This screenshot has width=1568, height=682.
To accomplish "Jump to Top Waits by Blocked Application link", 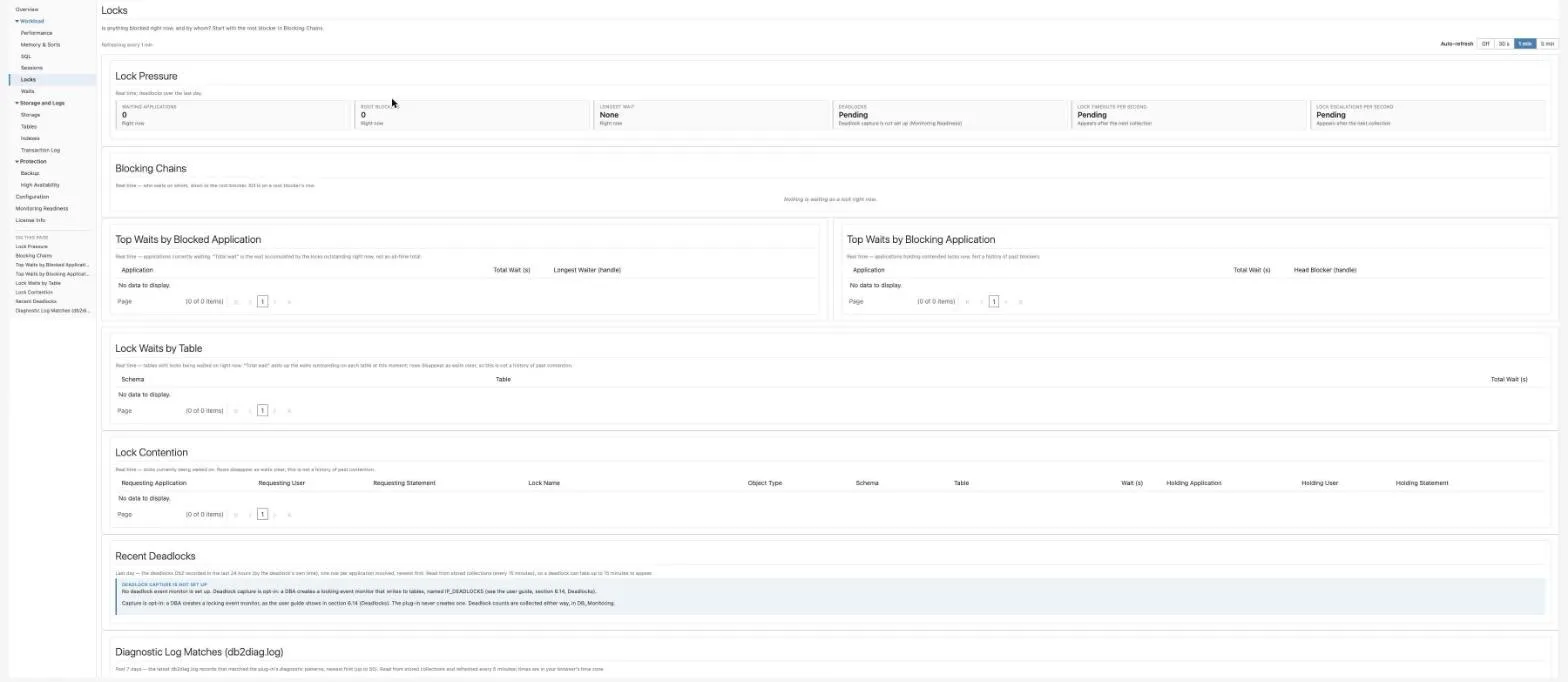I will (x=52, y=264).
